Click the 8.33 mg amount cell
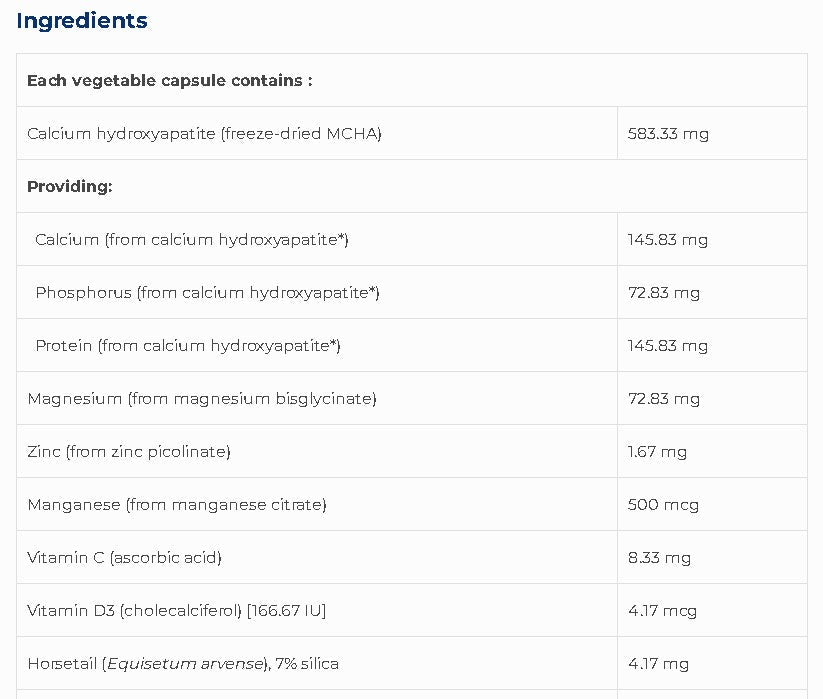This screenshot has height=699, width=823. pos(659,558)
